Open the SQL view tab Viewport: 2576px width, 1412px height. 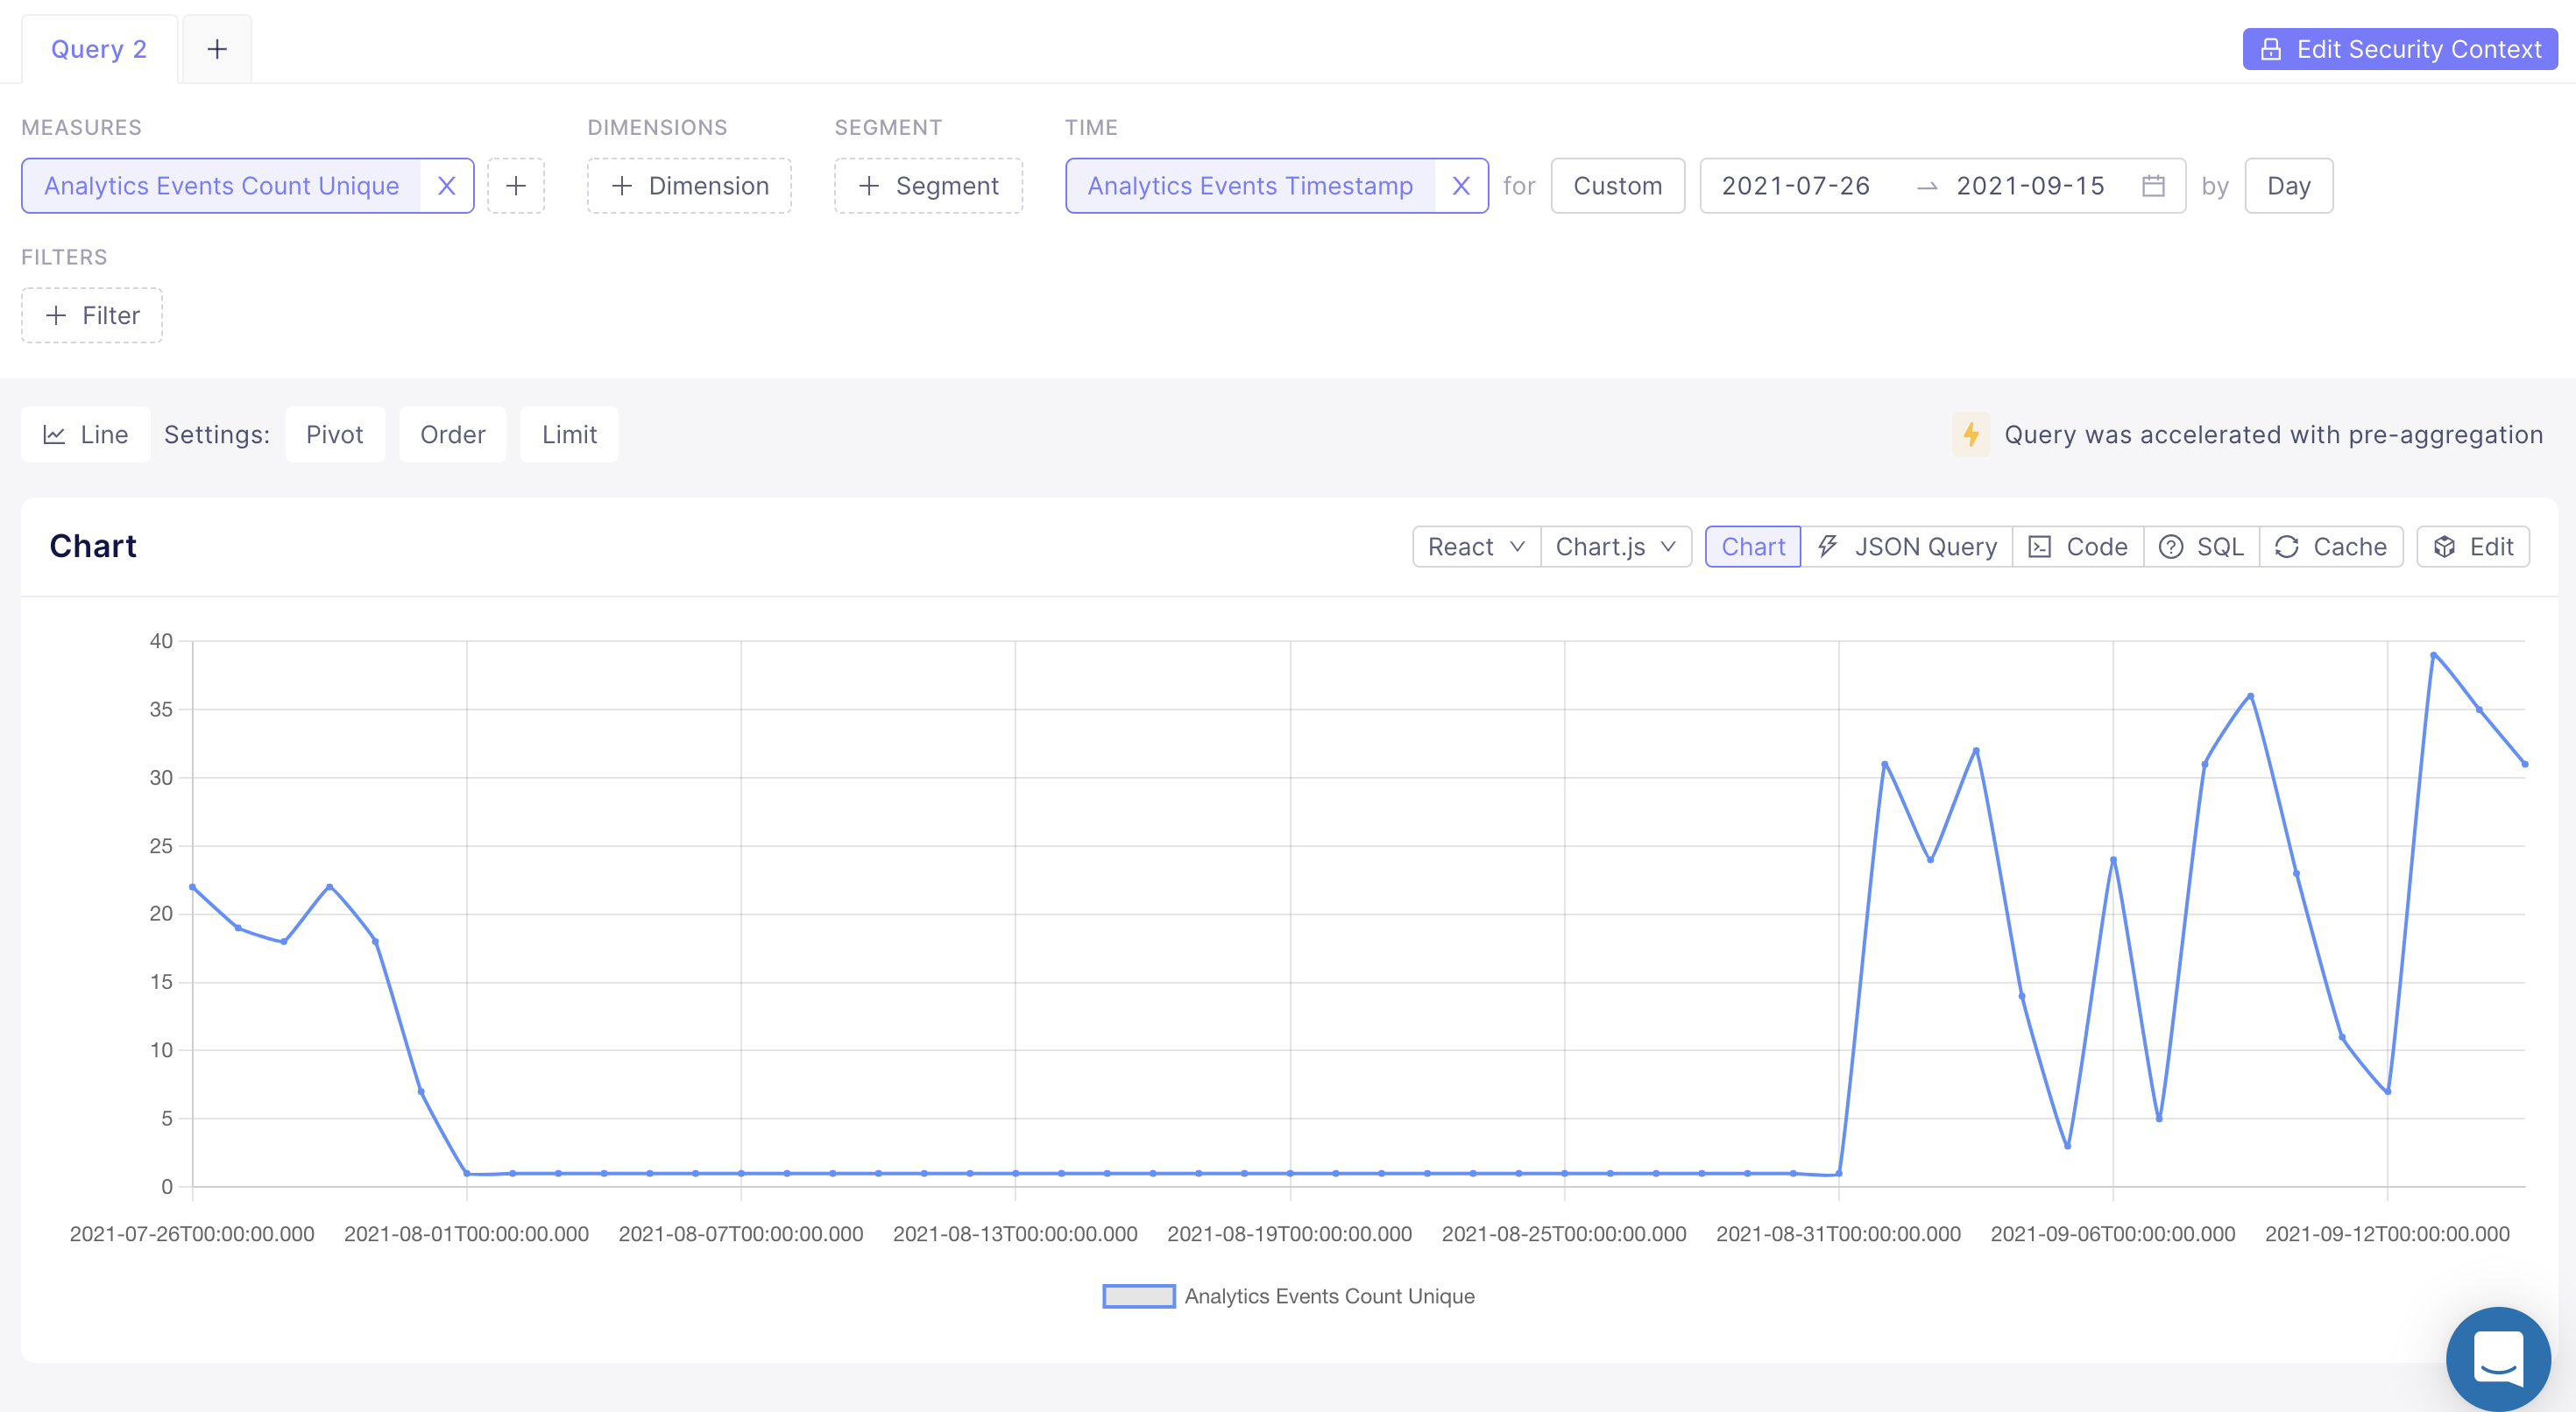tap(2201, 547)
